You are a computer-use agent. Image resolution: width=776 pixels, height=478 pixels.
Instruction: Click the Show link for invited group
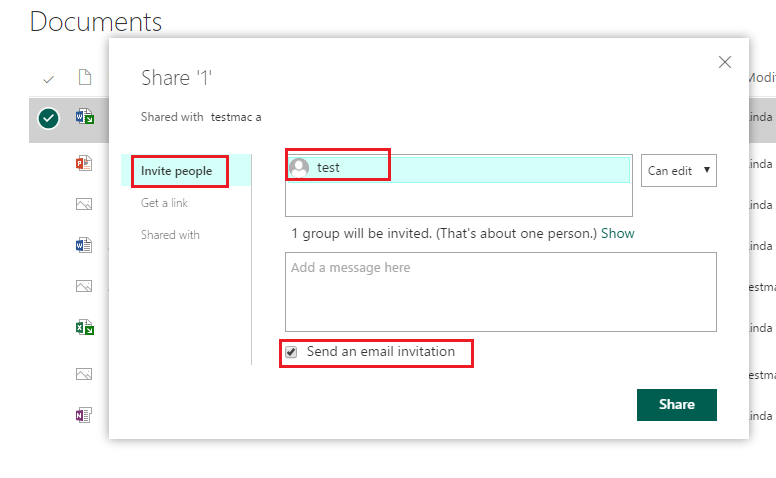click(617, 234)
